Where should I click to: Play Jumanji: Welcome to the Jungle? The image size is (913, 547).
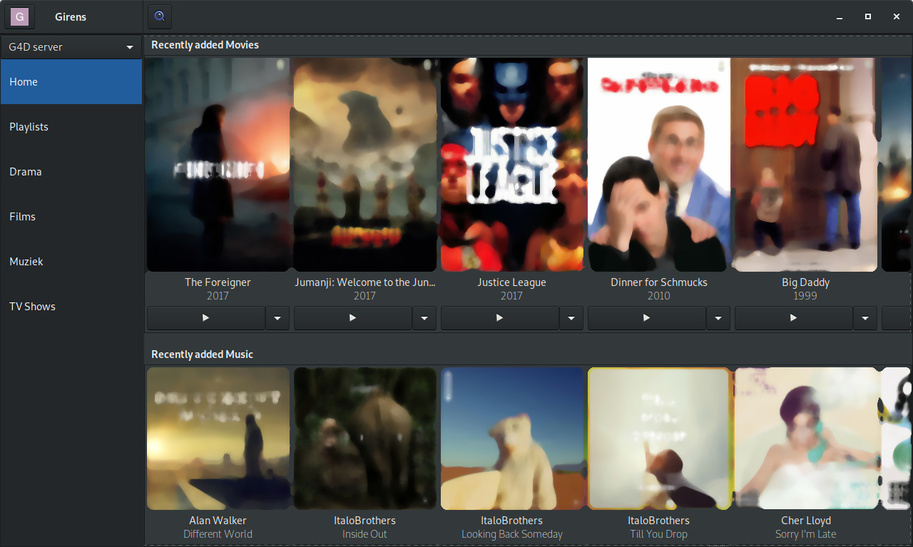pyautogui.click(x=352, y=318)
